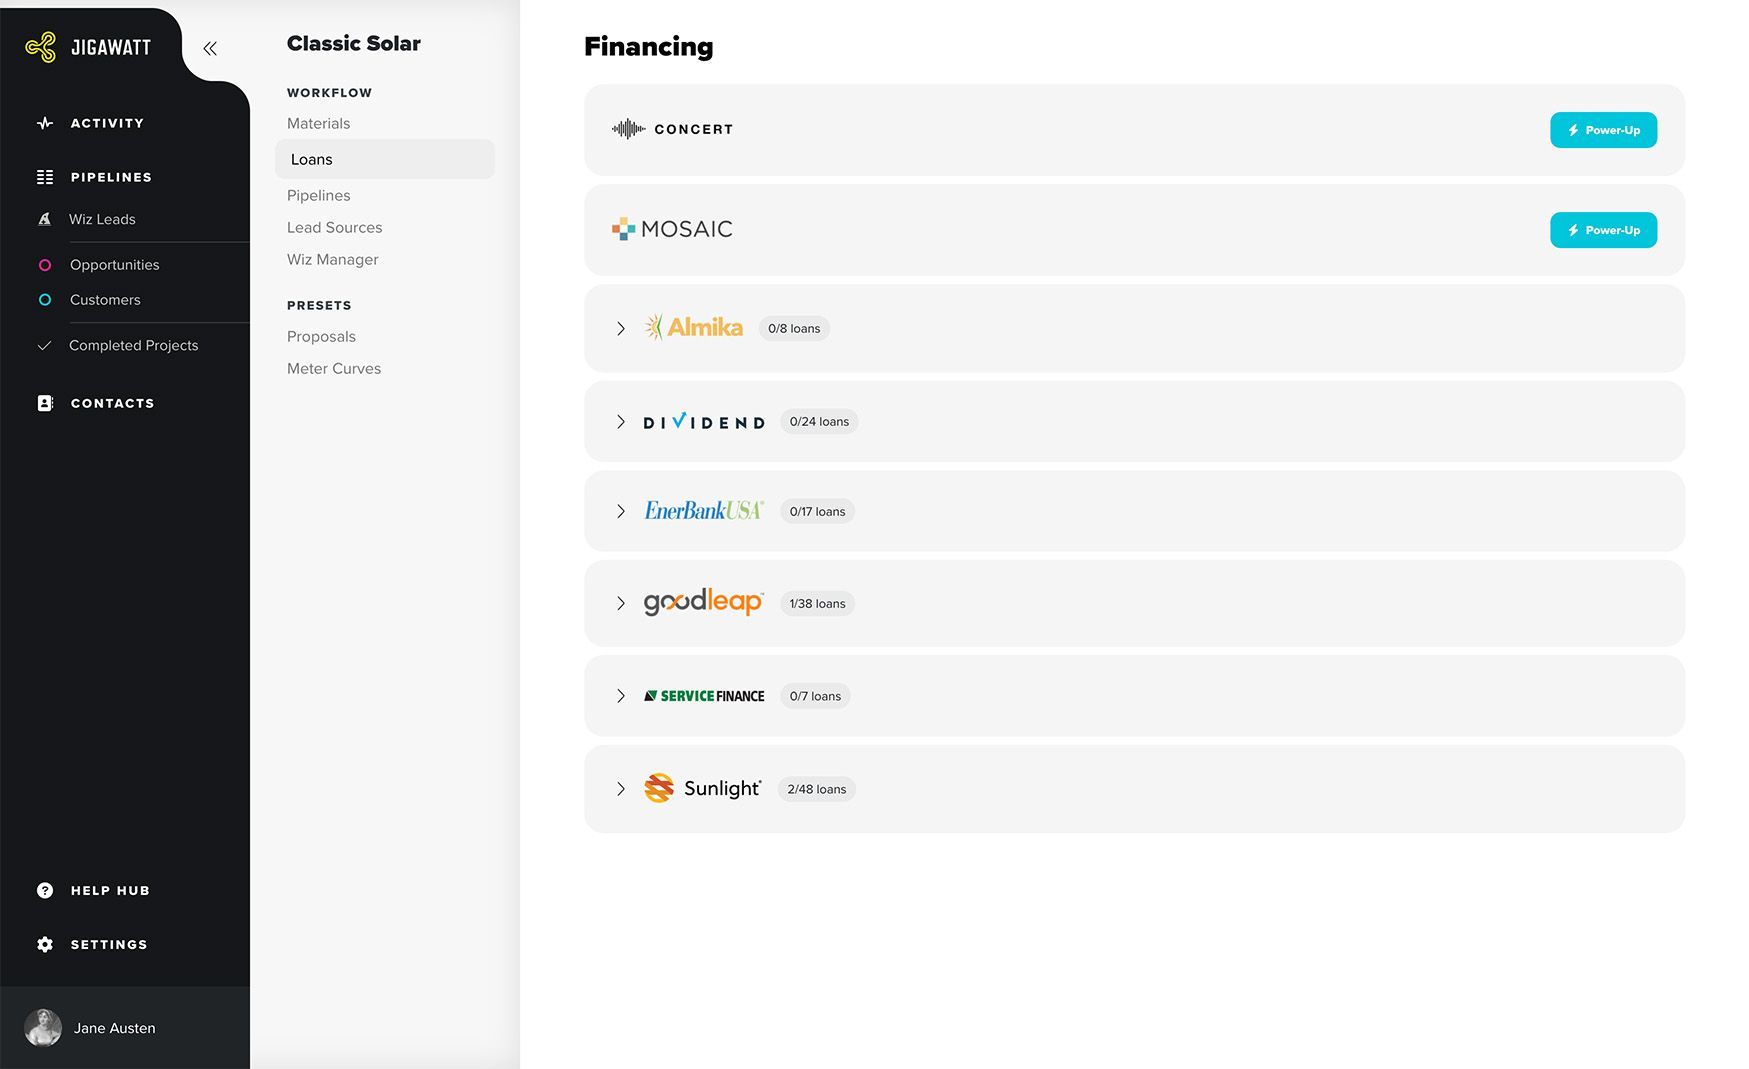1749x1069 pixels.
Task: Expand the EnerBankUSA lender row
Action: coord(621,511)
